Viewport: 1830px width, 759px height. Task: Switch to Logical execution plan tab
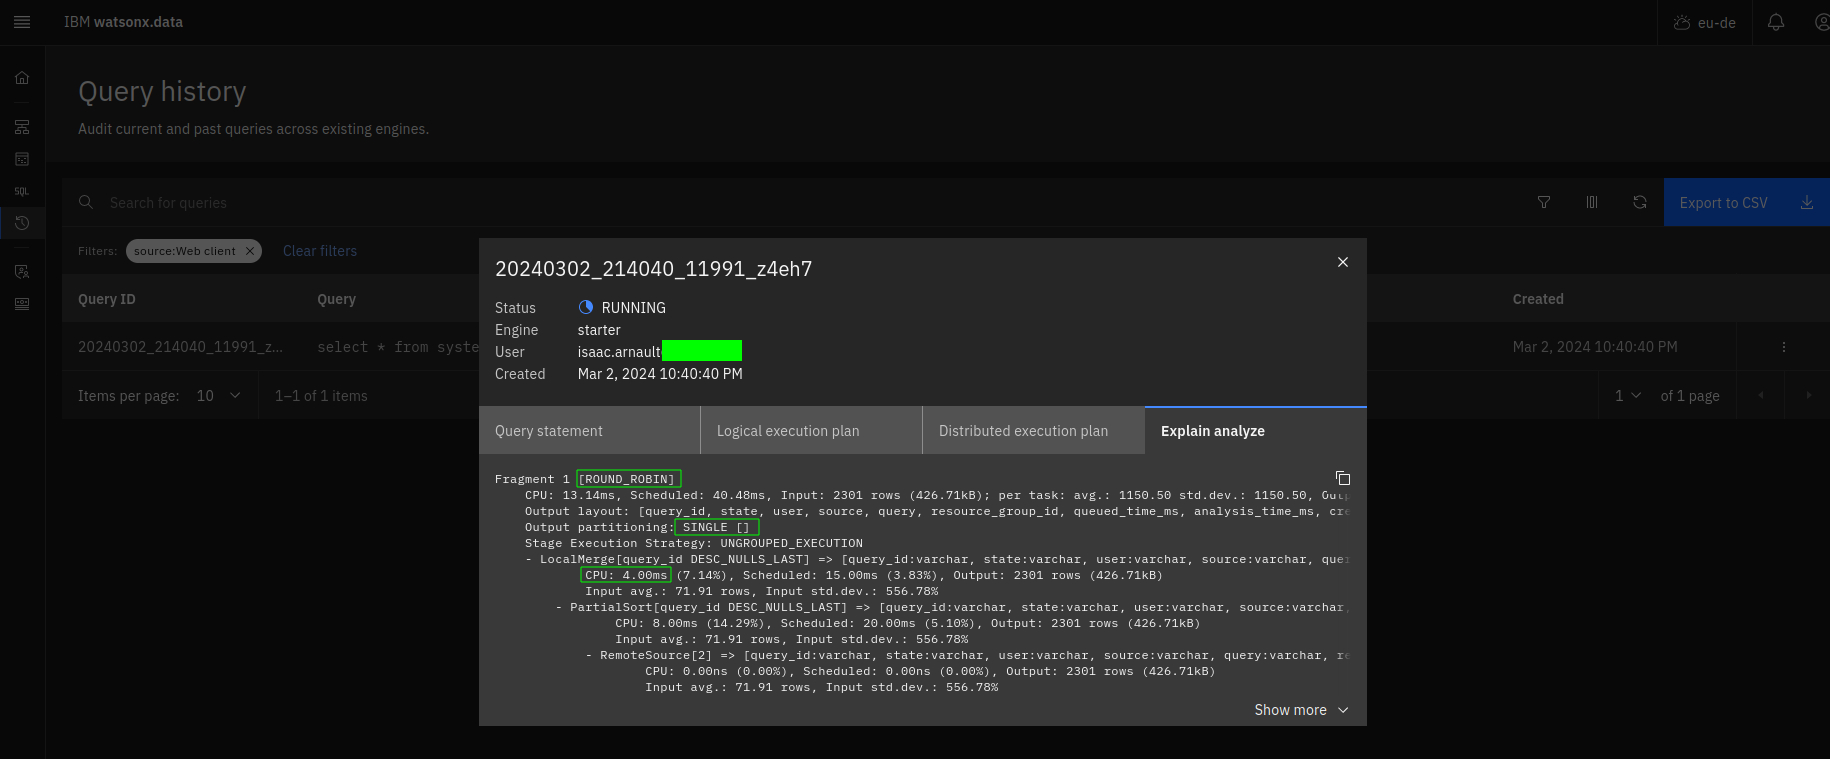pos(811,431)
